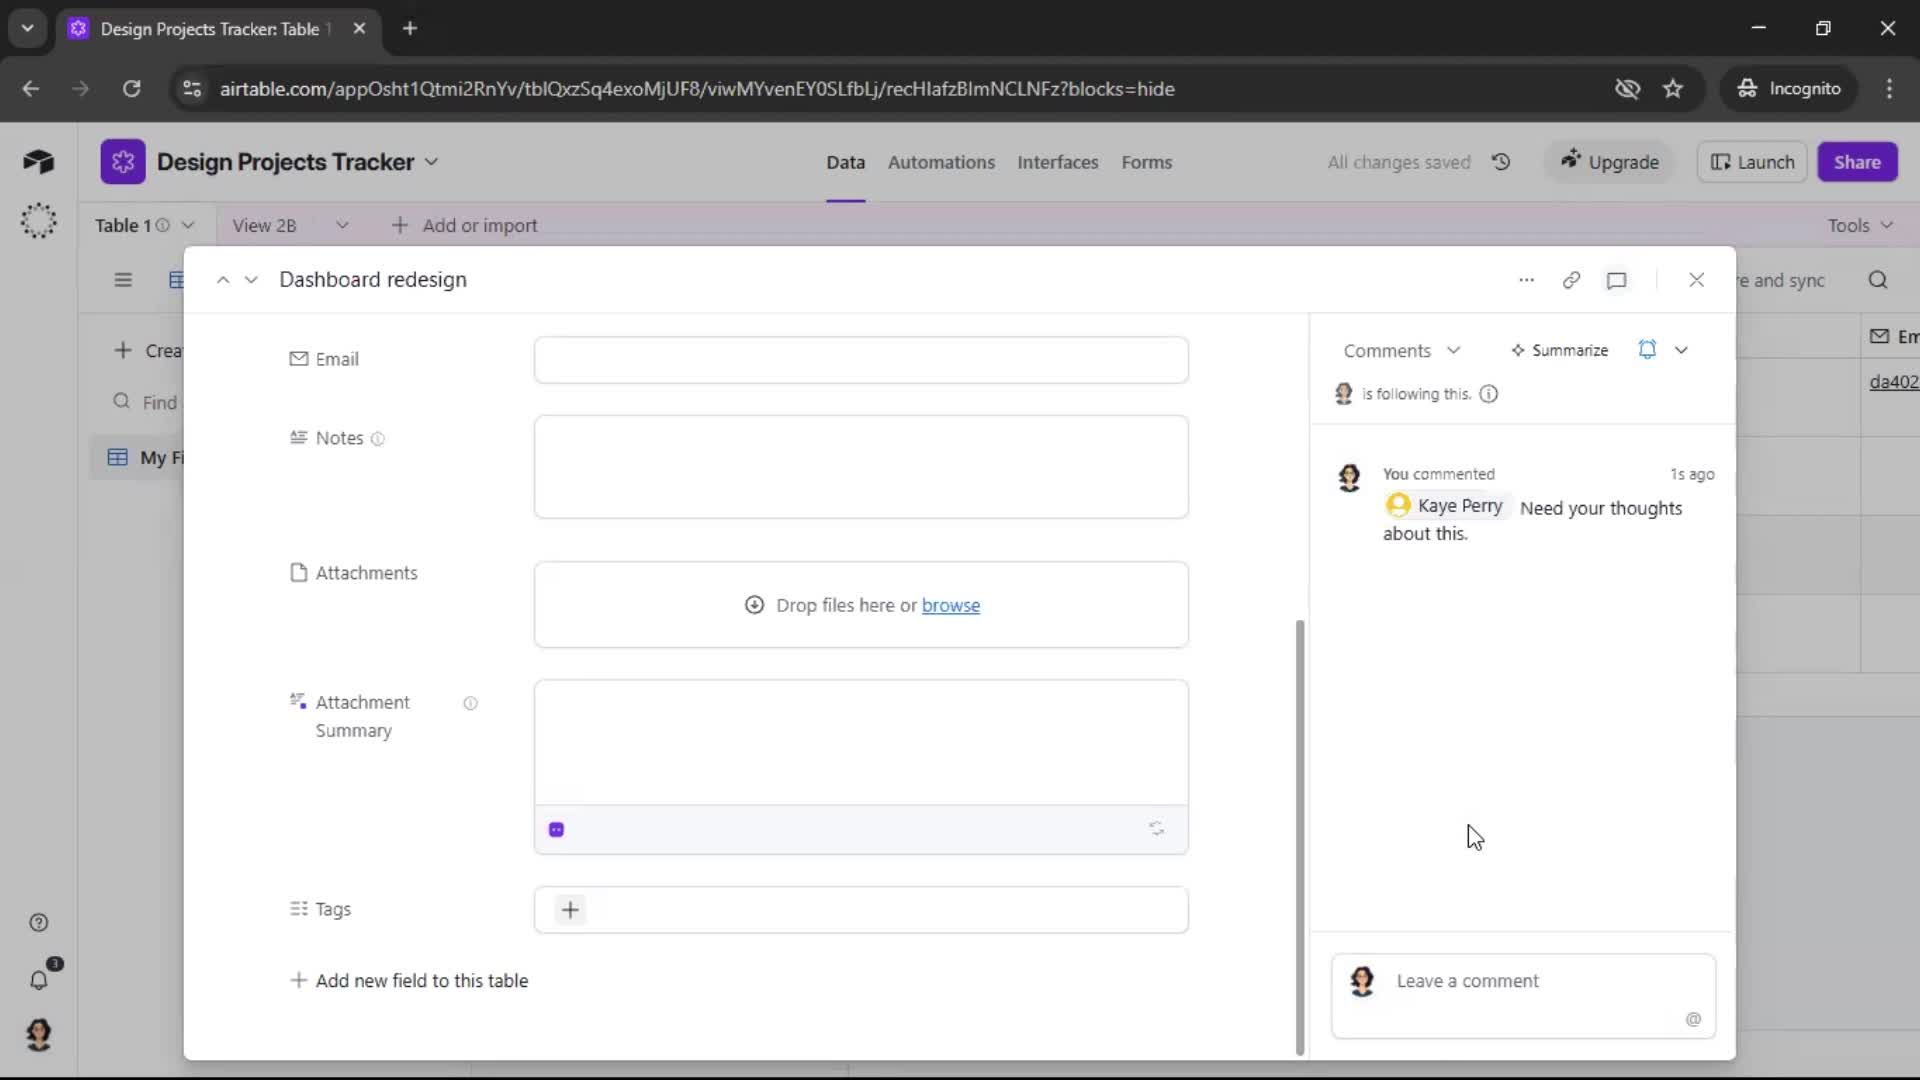
Task: Bookmark this page with the star icon
Action: (1673, 89)
